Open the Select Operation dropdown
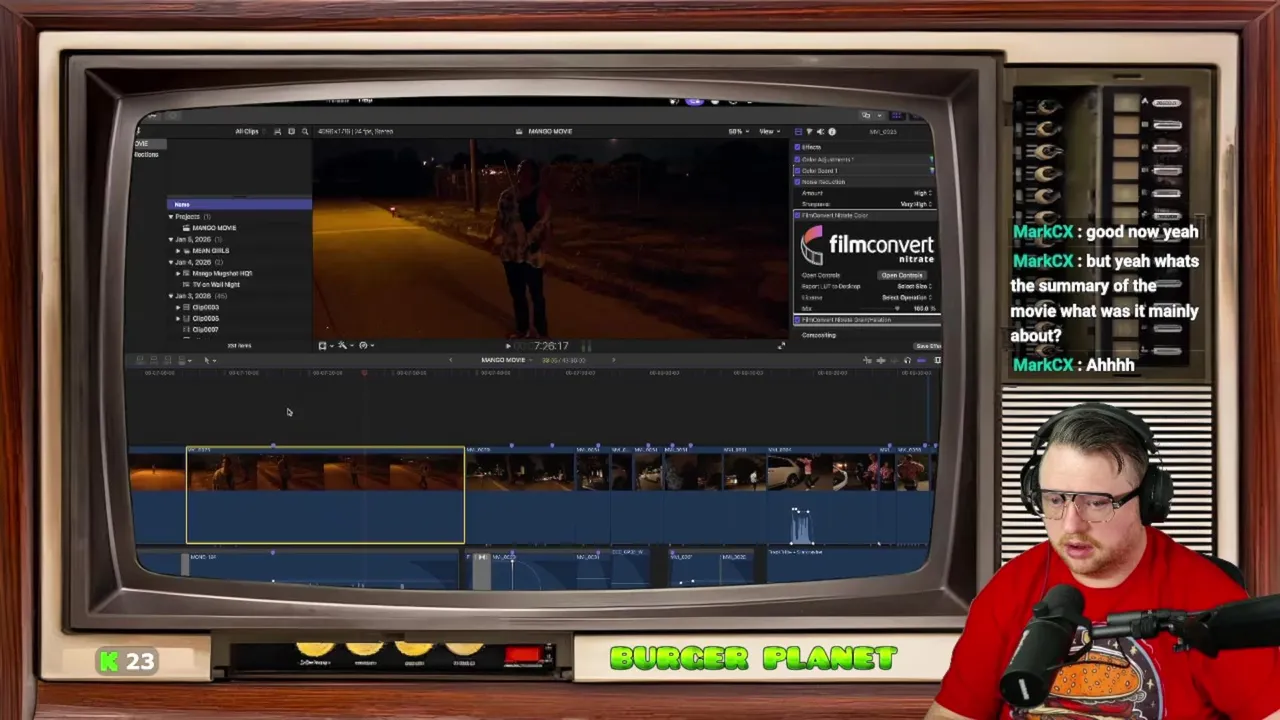Screen dimensions: 1280x720 (907, 297)
